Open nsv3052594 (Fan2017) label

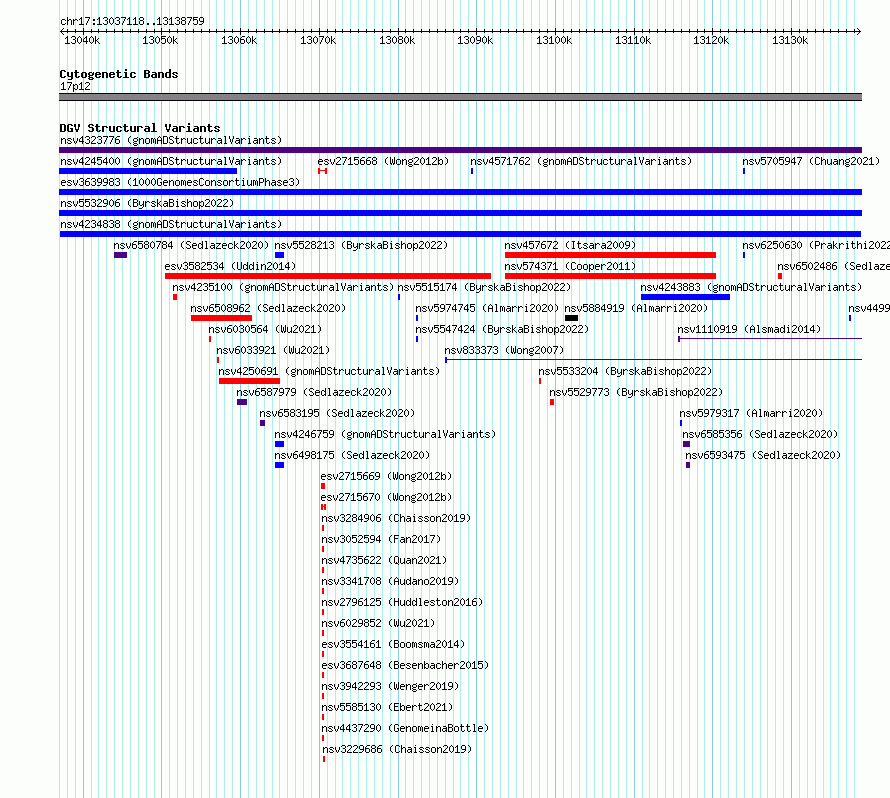381,539
